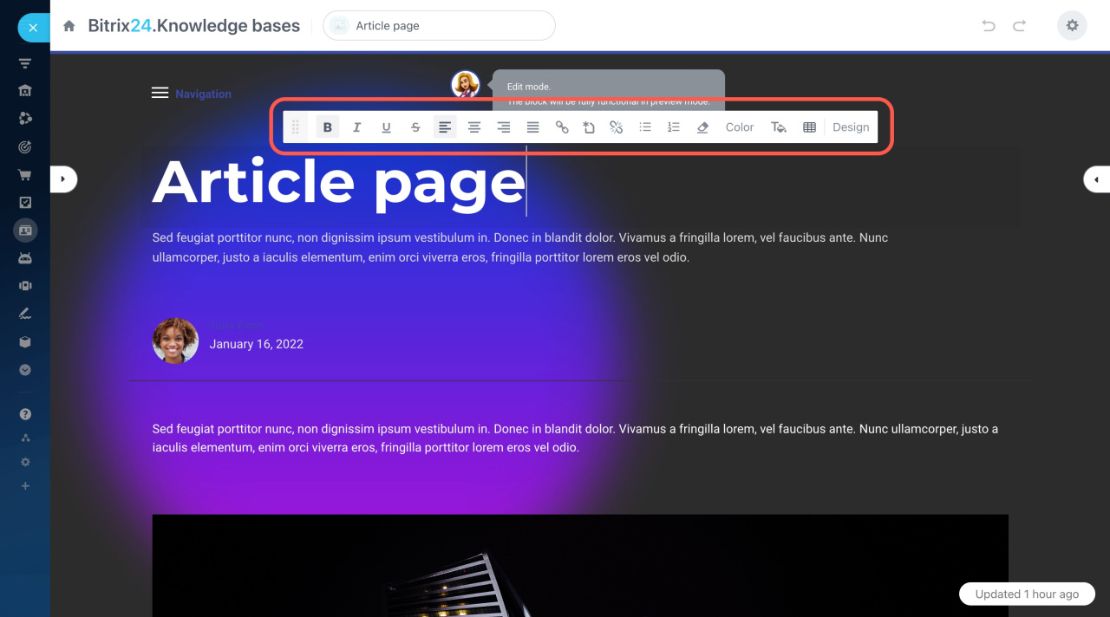Apply strikethrough to the selected text
1110x617 pixels.
pyautogui.click(x=416, y=127)
